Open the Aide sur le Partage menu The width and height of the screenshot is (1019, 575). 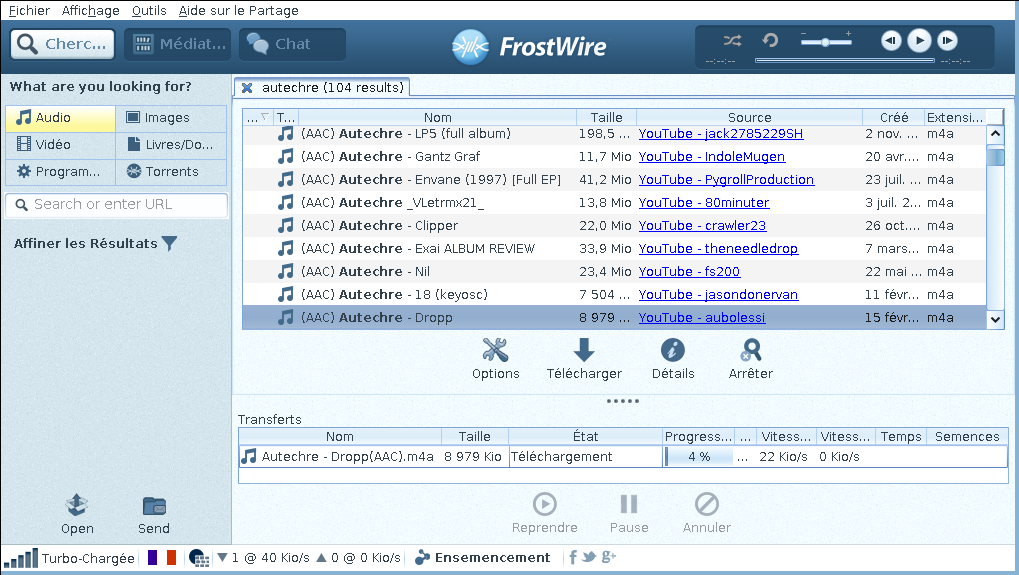pyautogui.click(x=239, y=10)
